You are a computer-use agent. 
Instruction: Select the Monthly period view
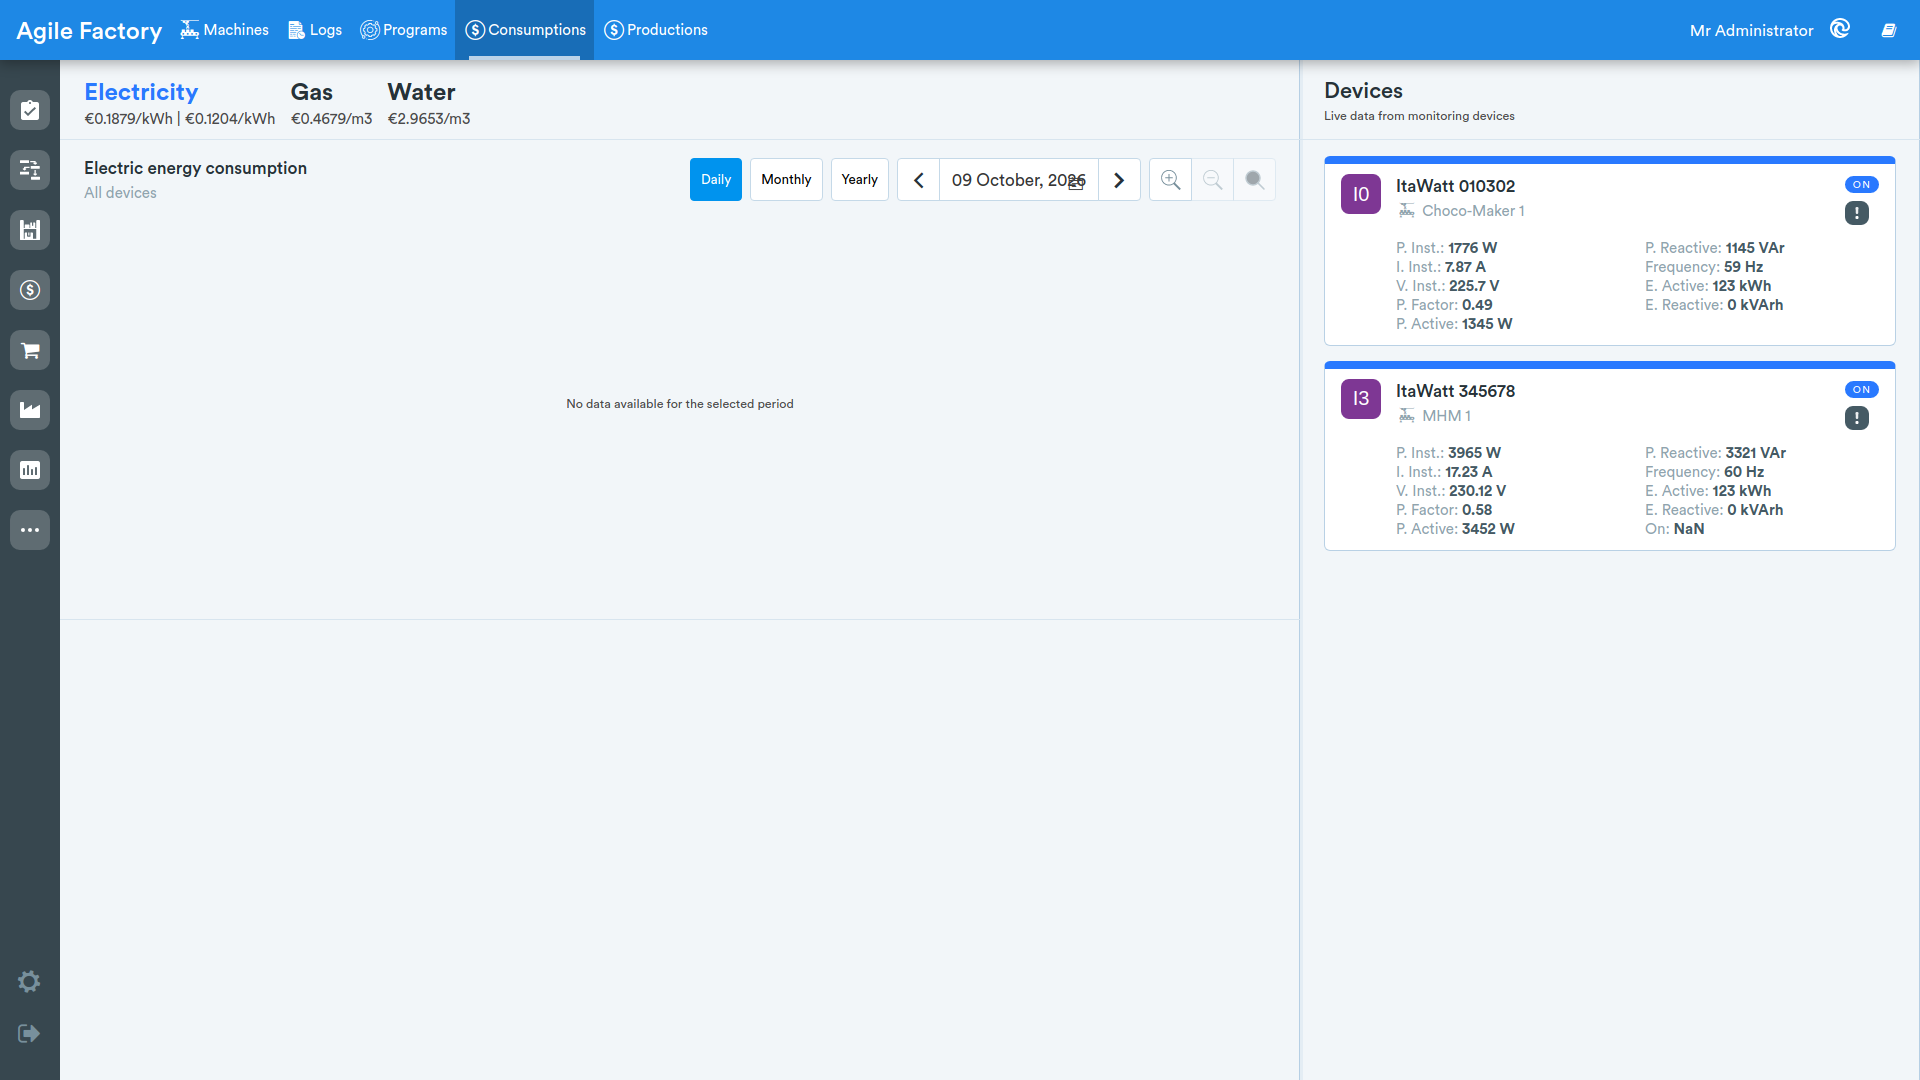(786, 180)
